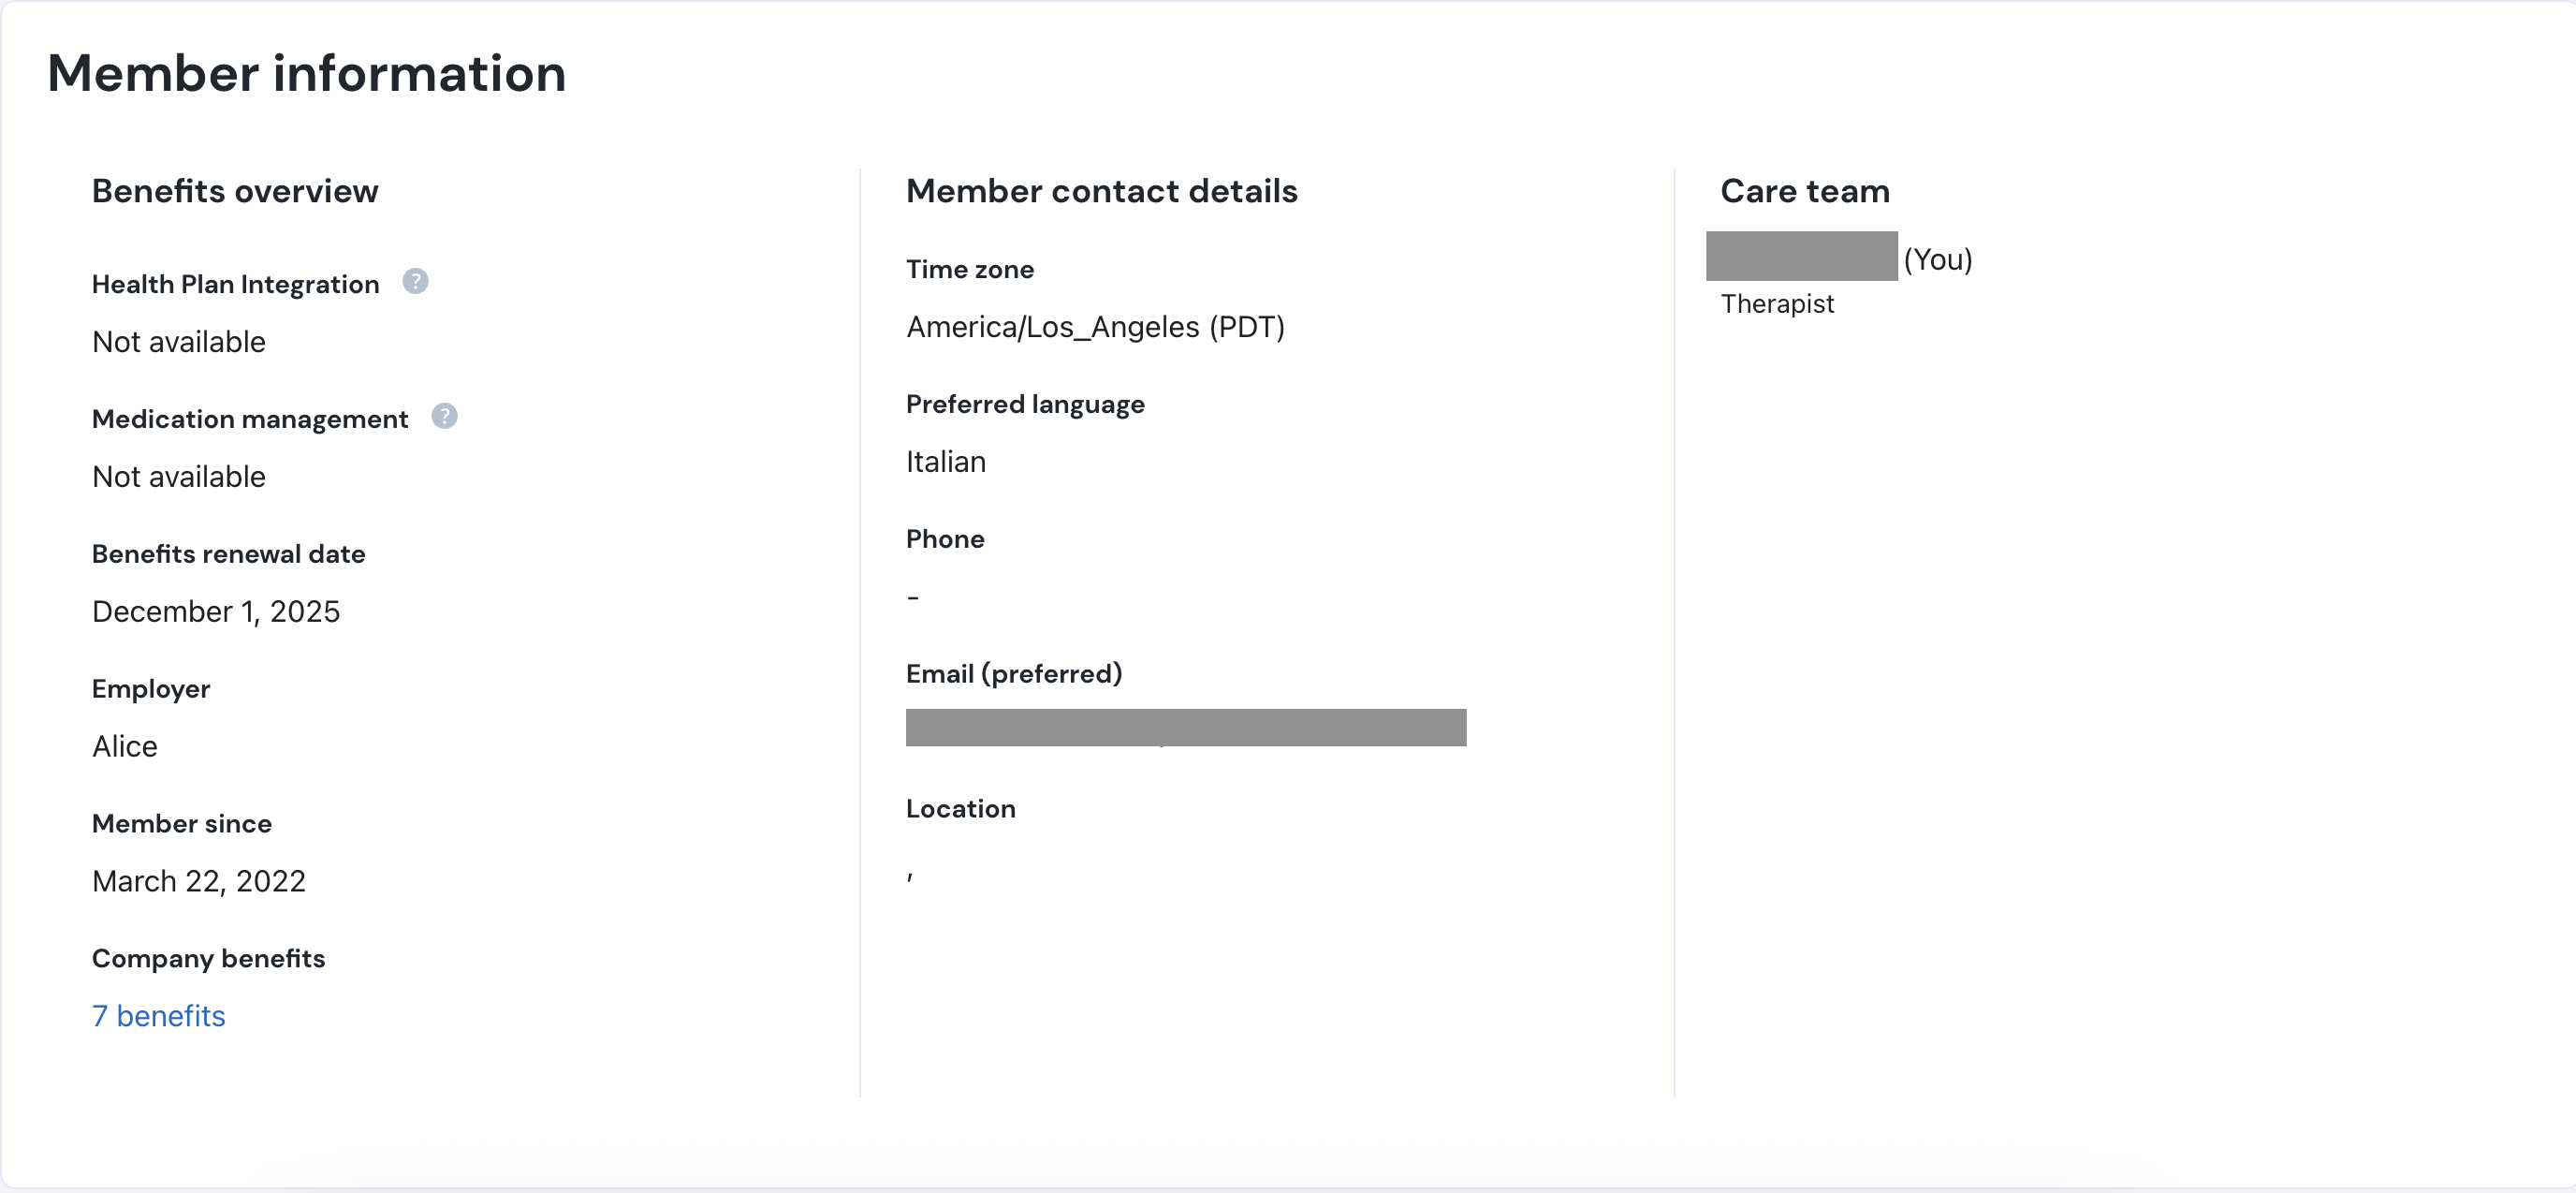Screen dimensions: 2576x1193
Task: Open the 7 benefits link
Action: pyautogui.click(x=158, y=1015)
